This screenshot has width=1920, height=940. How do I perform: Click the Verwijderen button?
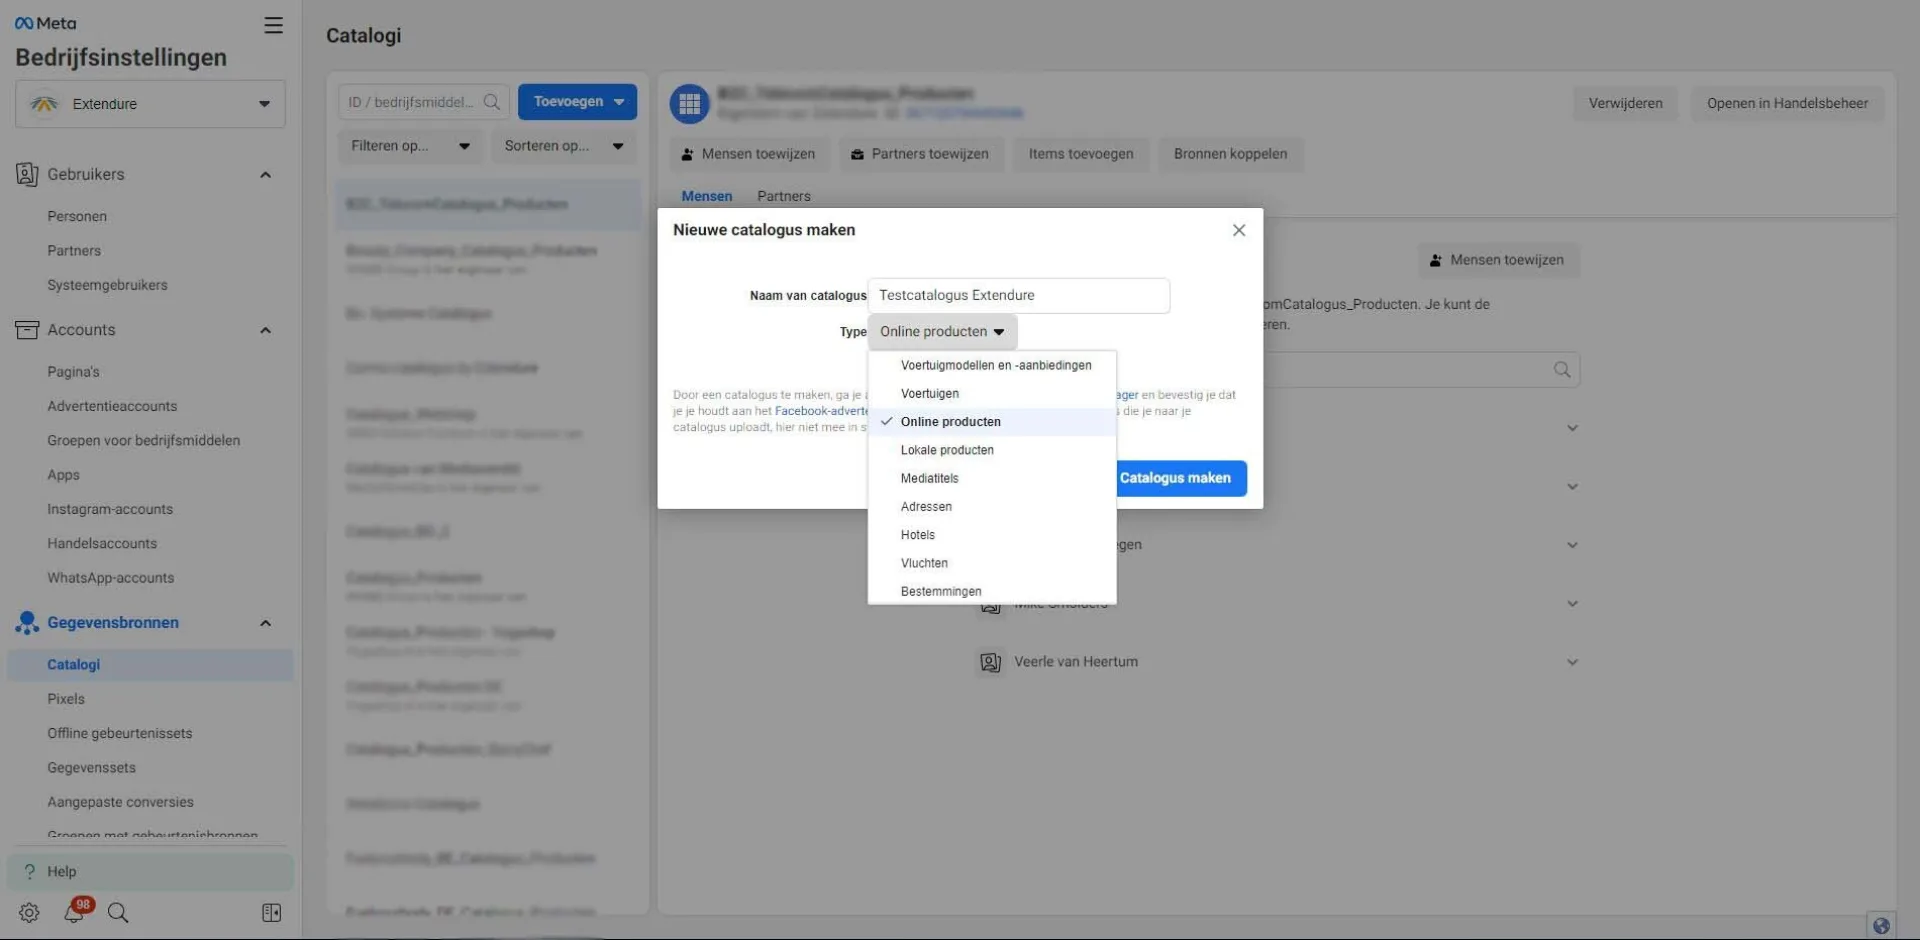click(x=1625, y=103)
